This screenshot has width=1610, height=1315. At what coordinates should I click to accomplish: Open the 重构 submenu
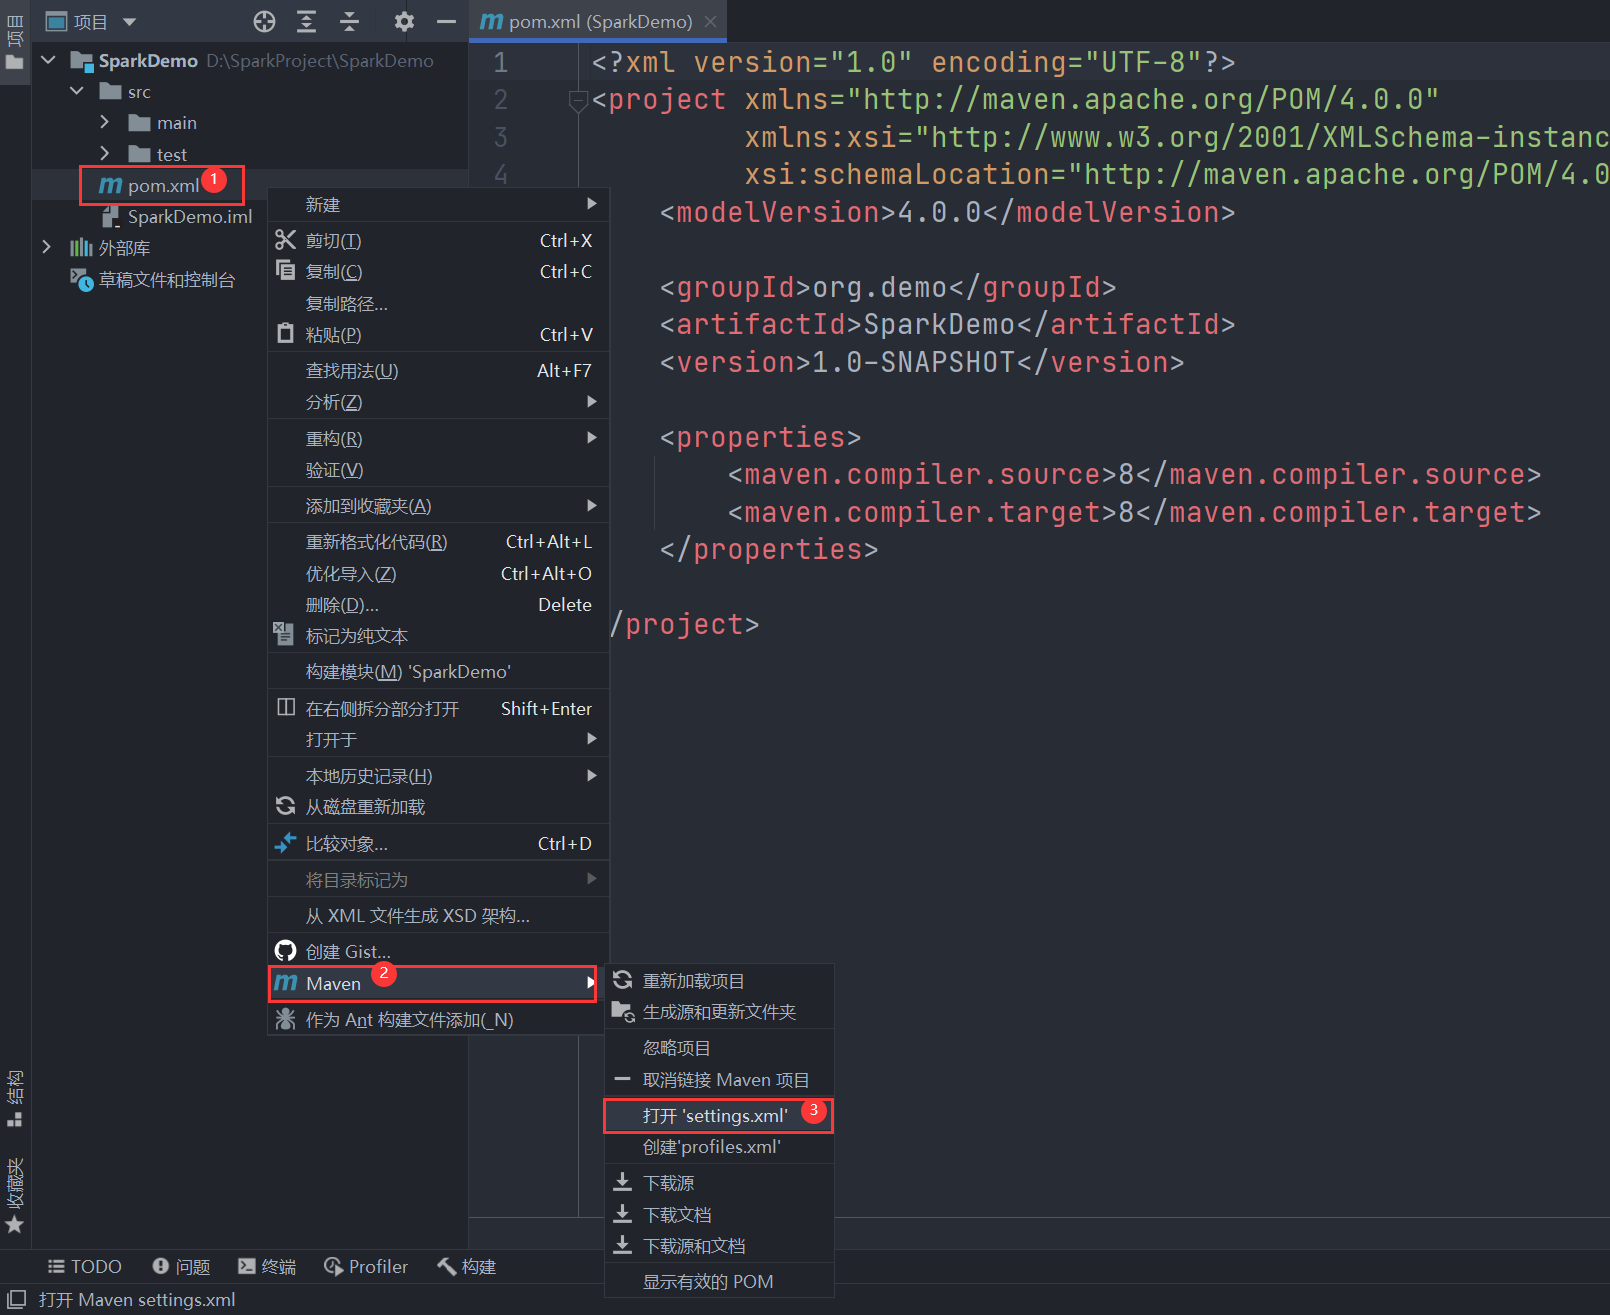click(x=438, y=438)
